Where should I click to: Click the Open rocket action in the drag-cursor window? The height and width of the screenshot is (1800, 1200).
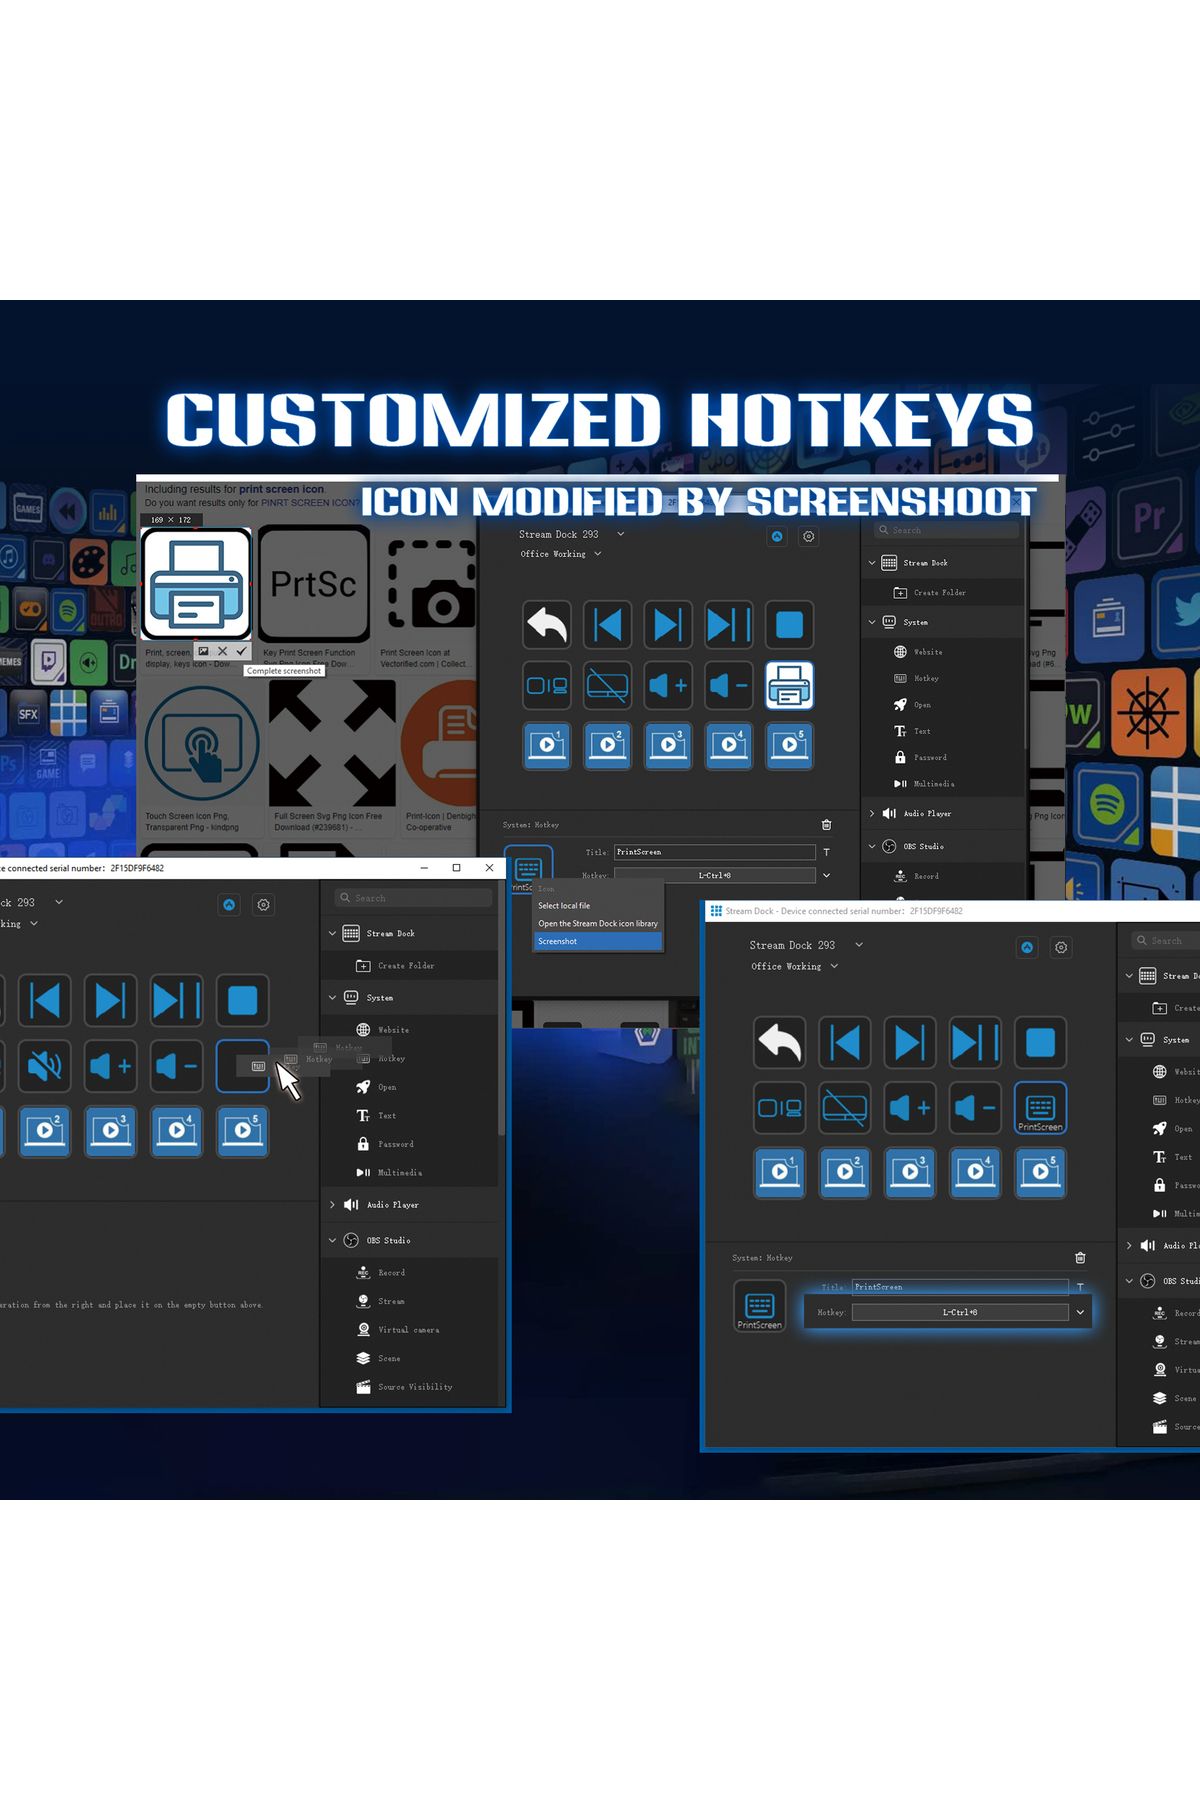376,1087
